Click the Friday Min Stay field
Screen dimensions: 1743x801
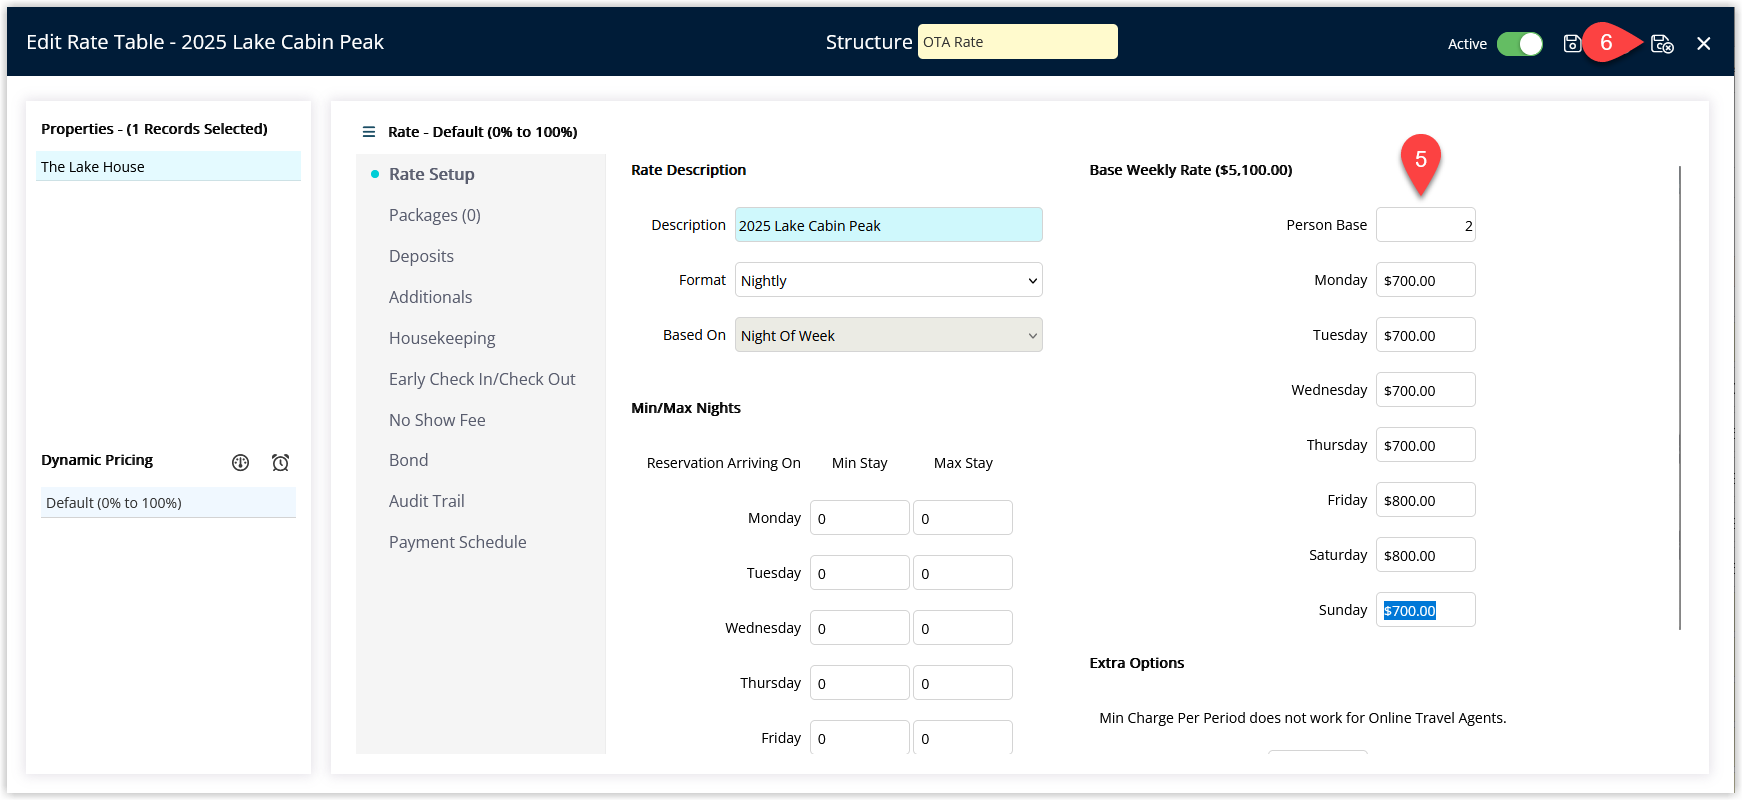[x=860, y=737]
